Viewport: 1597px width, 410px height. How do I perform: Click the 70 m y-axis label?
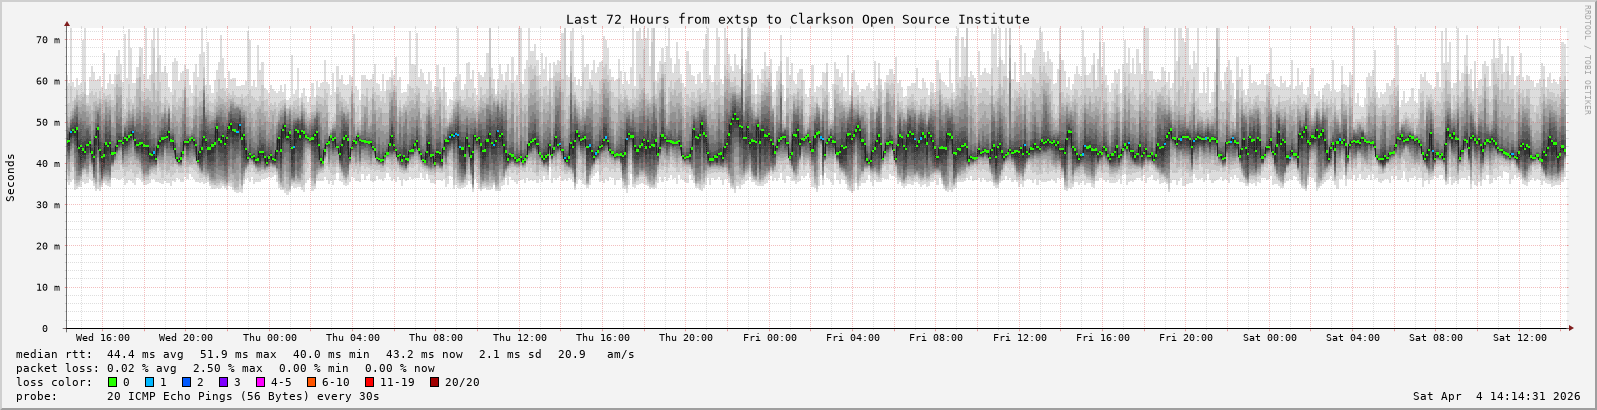click(x=48, y=40)
